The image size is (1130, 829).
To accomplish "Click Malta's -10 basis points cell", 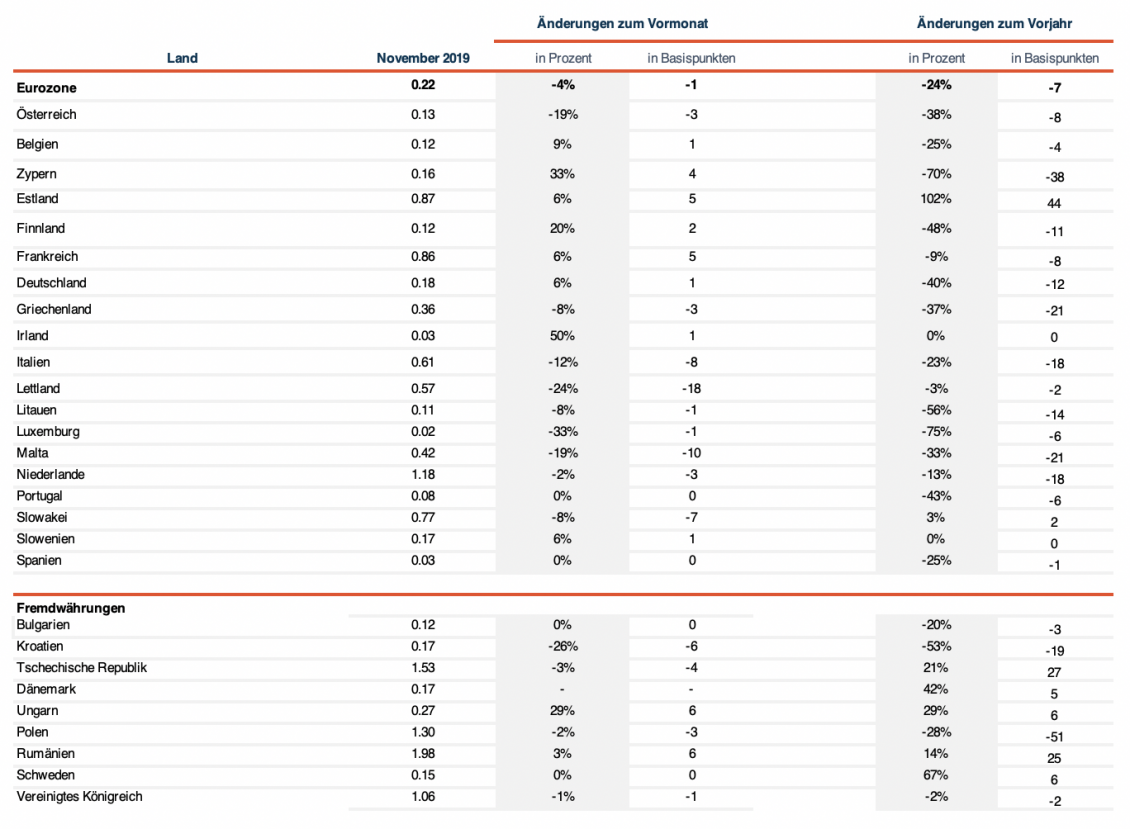I will coord(692,453).
